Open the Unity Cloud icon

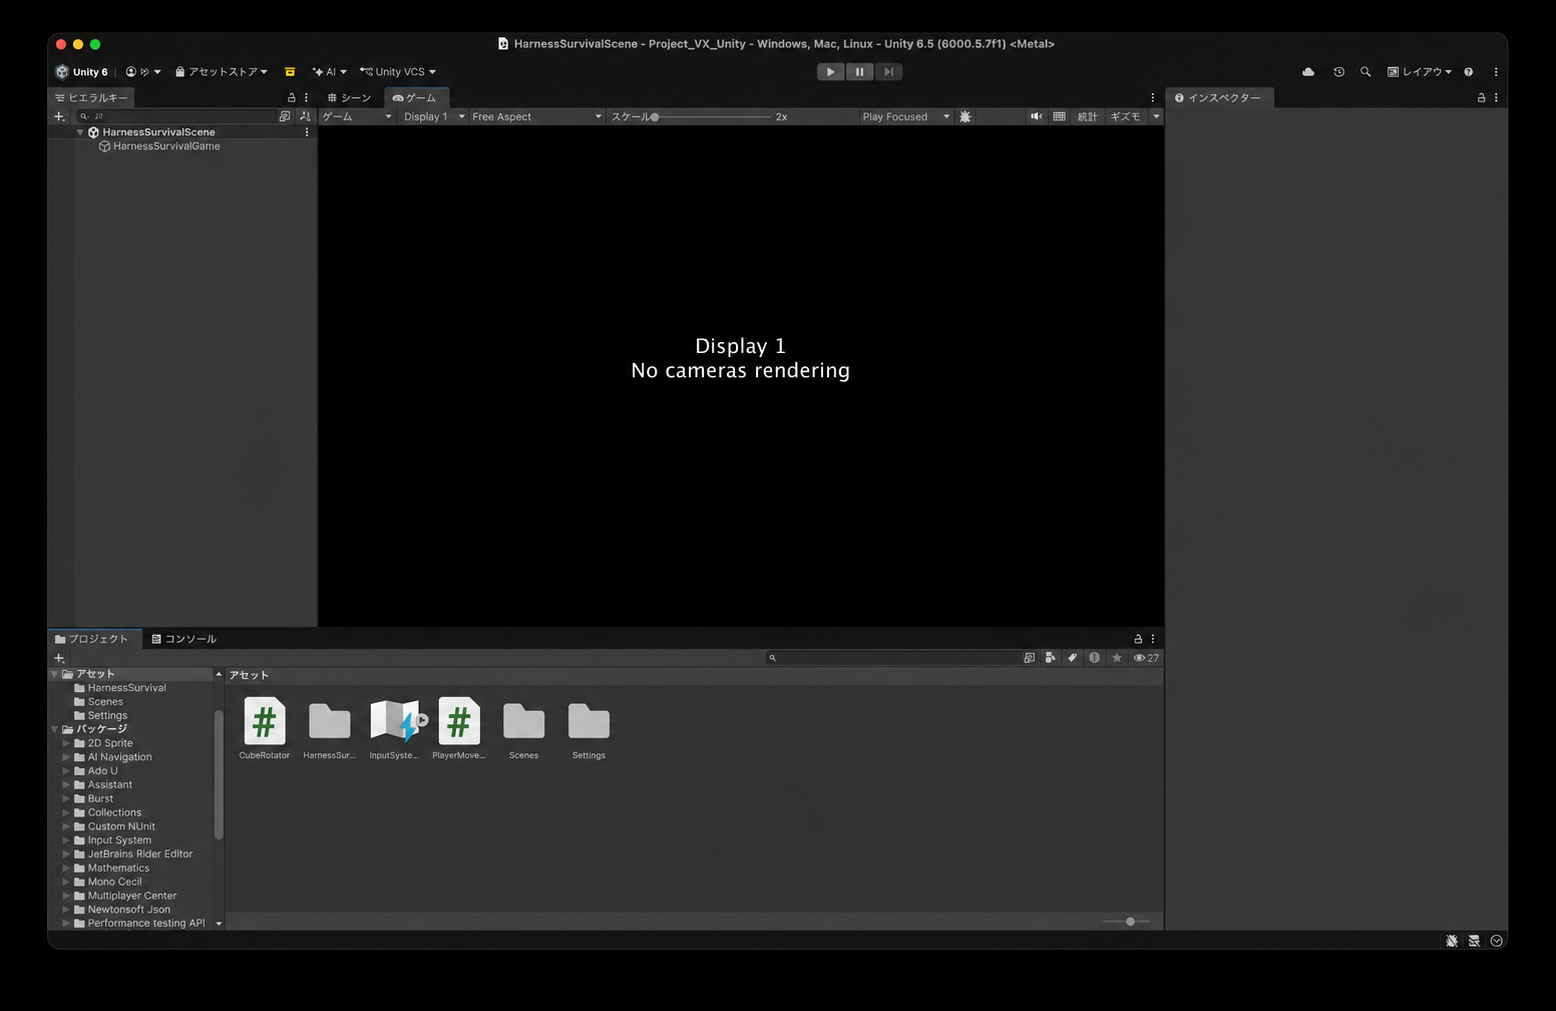(1308, 72)
